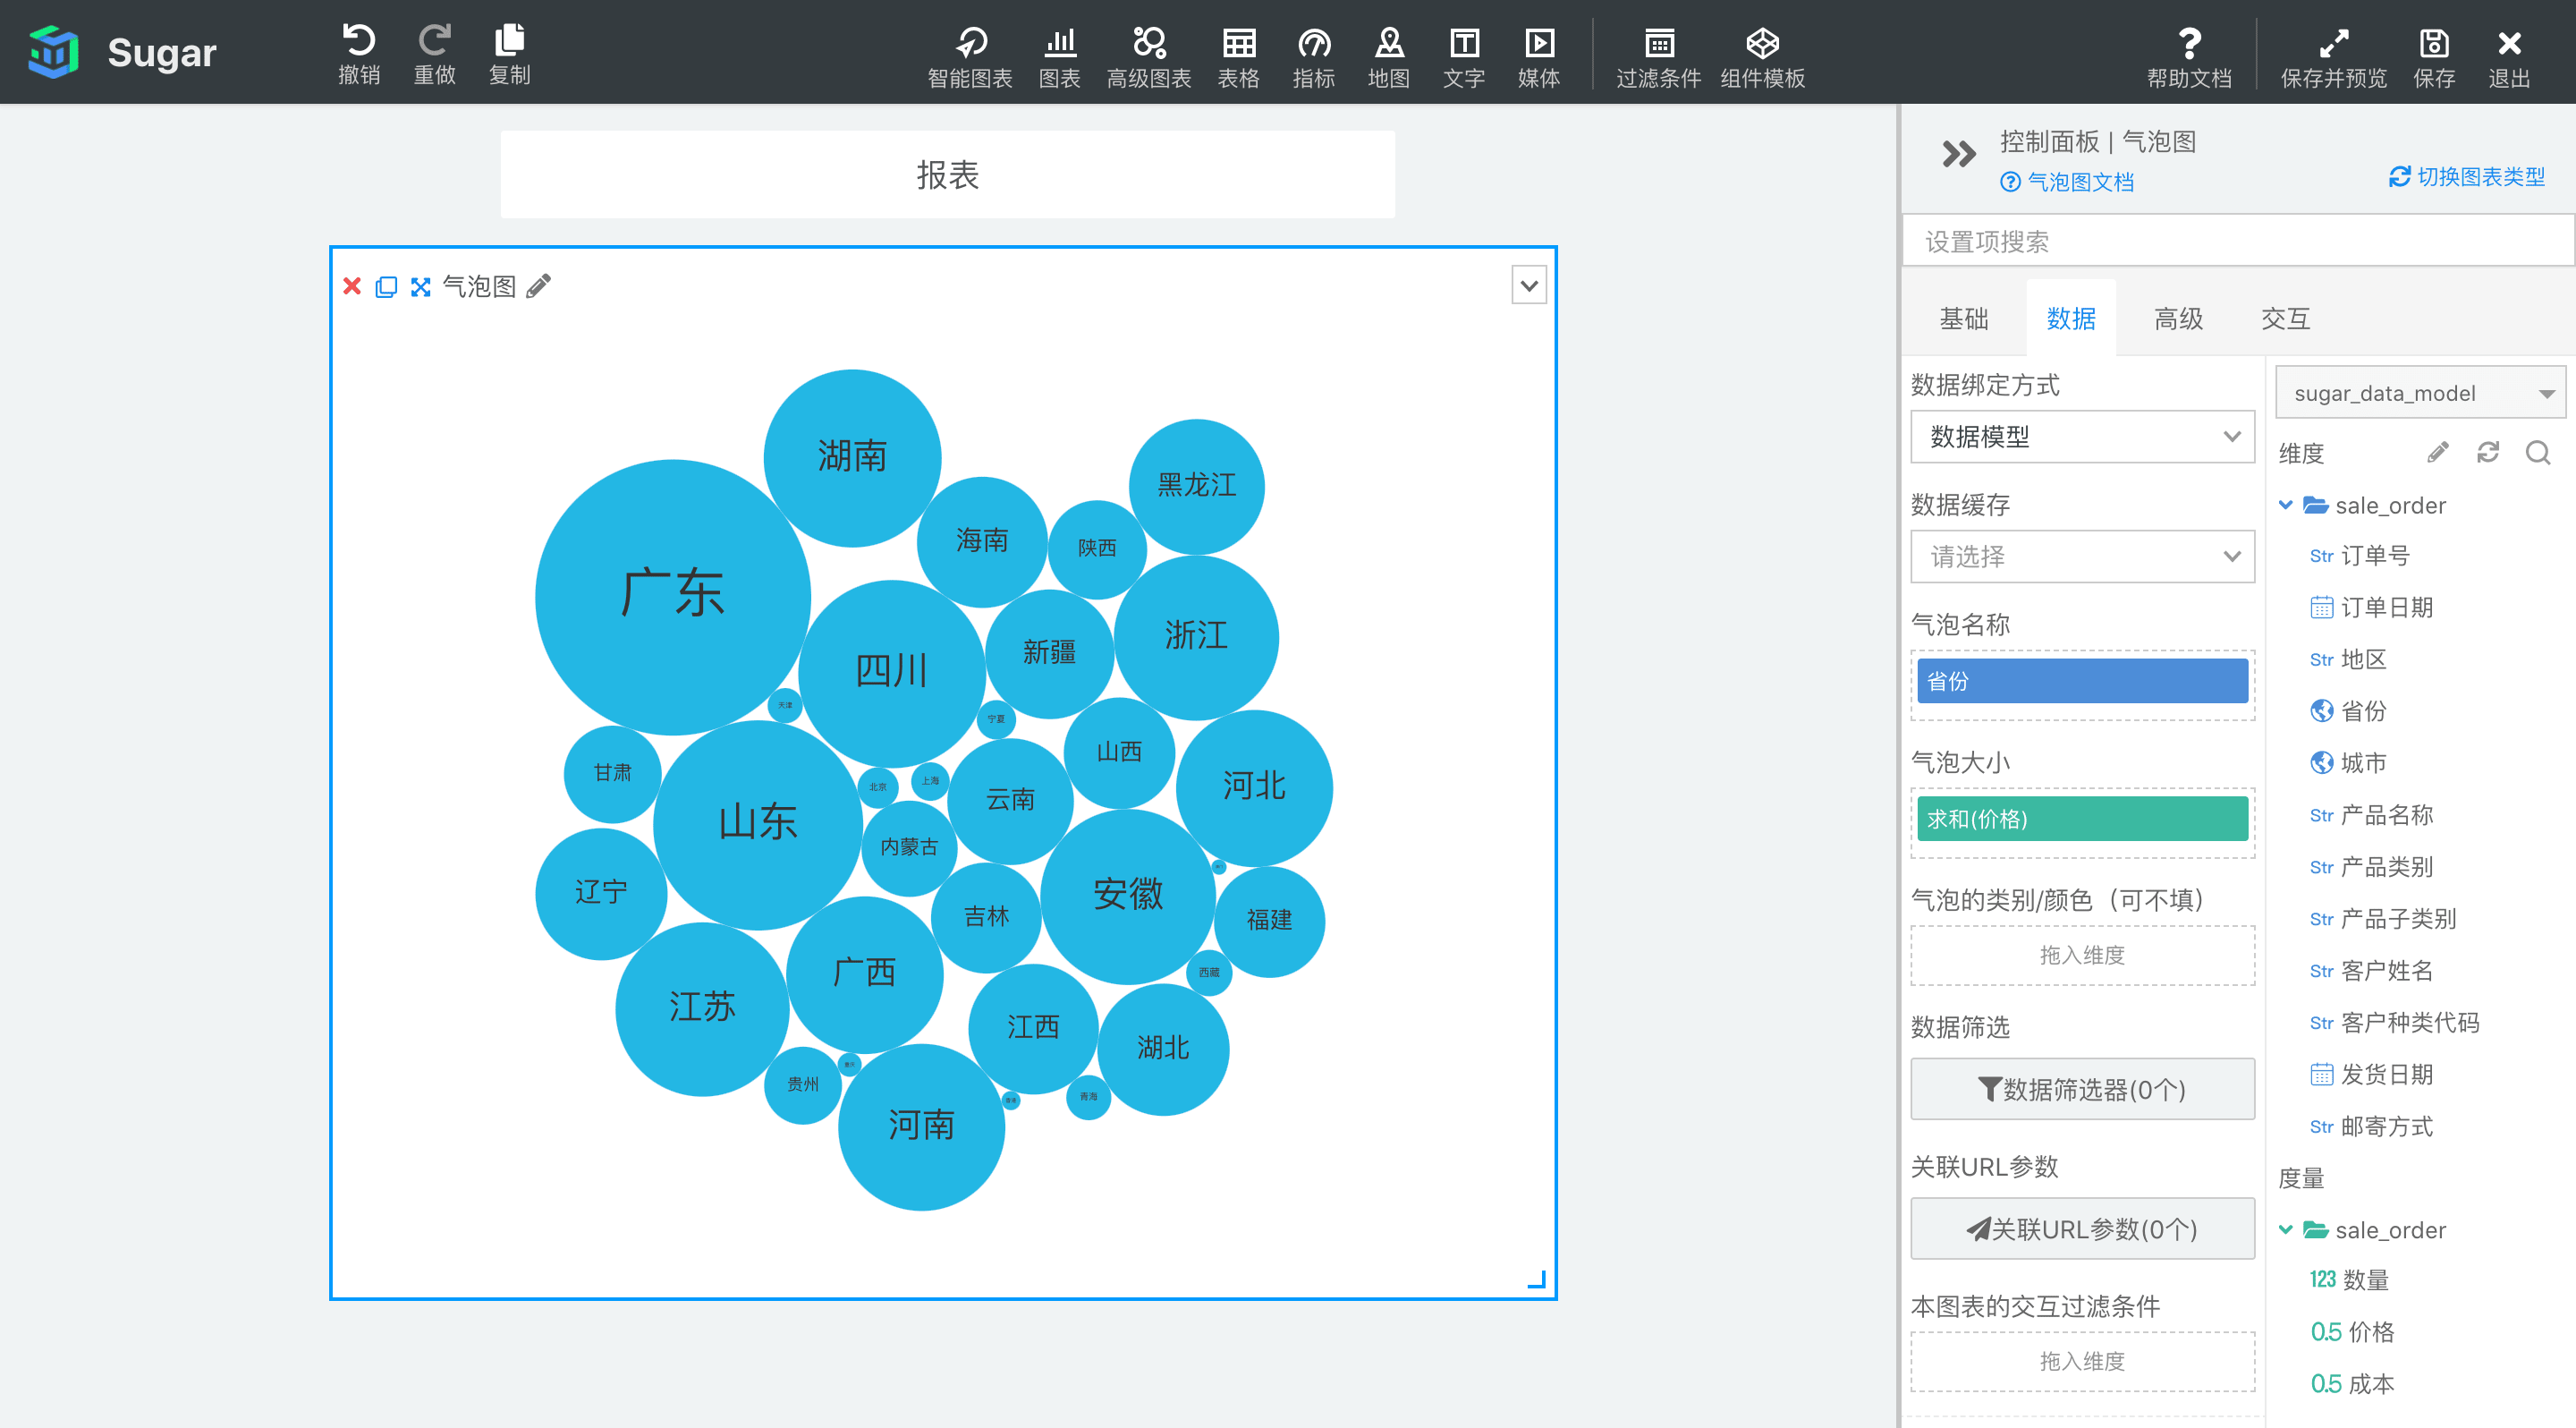Open the chart's top-right dropdown arrow
Viewport: 2576px width, 1428px height.
pos(1529,285)
